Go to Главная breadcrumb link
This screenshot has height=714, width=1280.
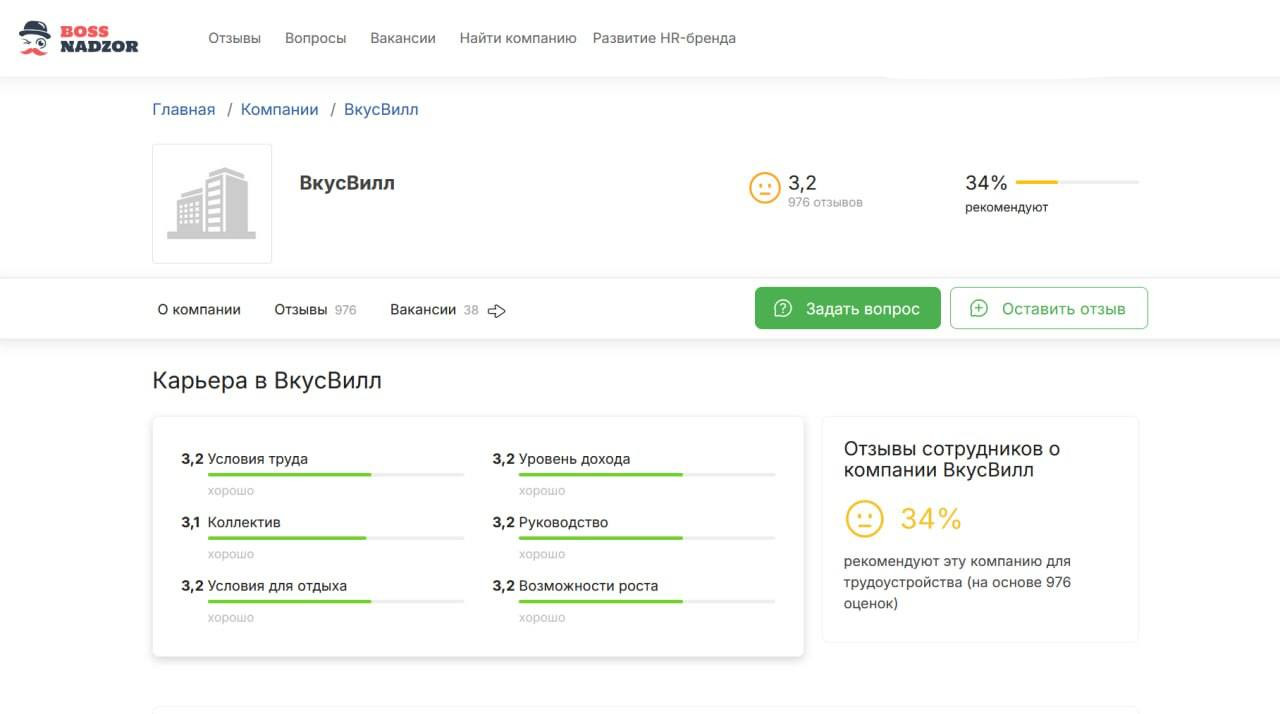pos(183,110)
